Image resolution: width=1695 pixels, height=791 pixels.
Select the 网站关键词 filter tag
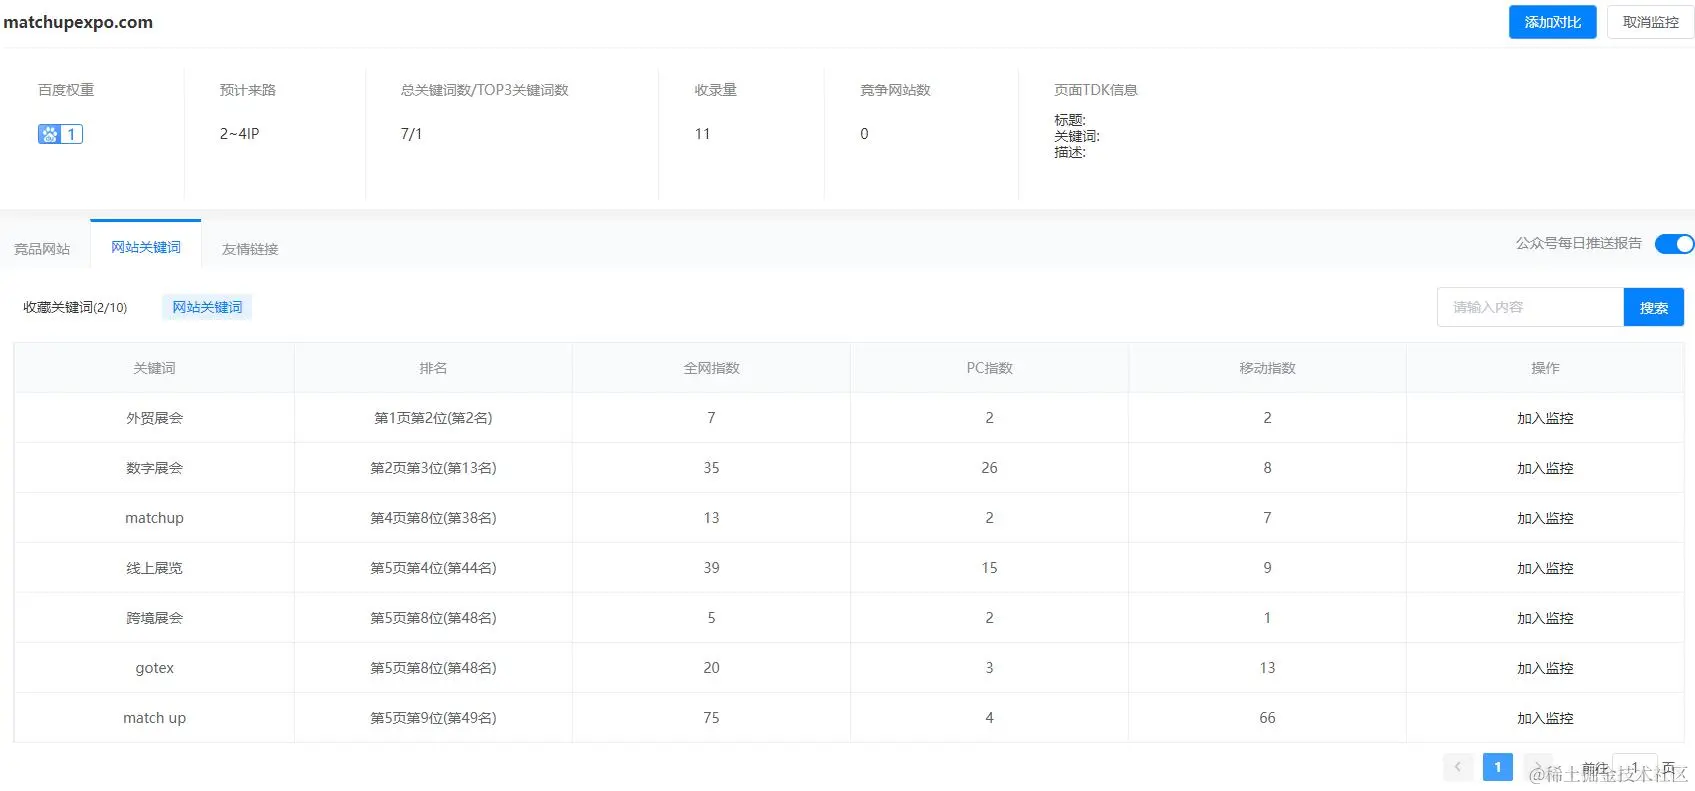(207, 307)
